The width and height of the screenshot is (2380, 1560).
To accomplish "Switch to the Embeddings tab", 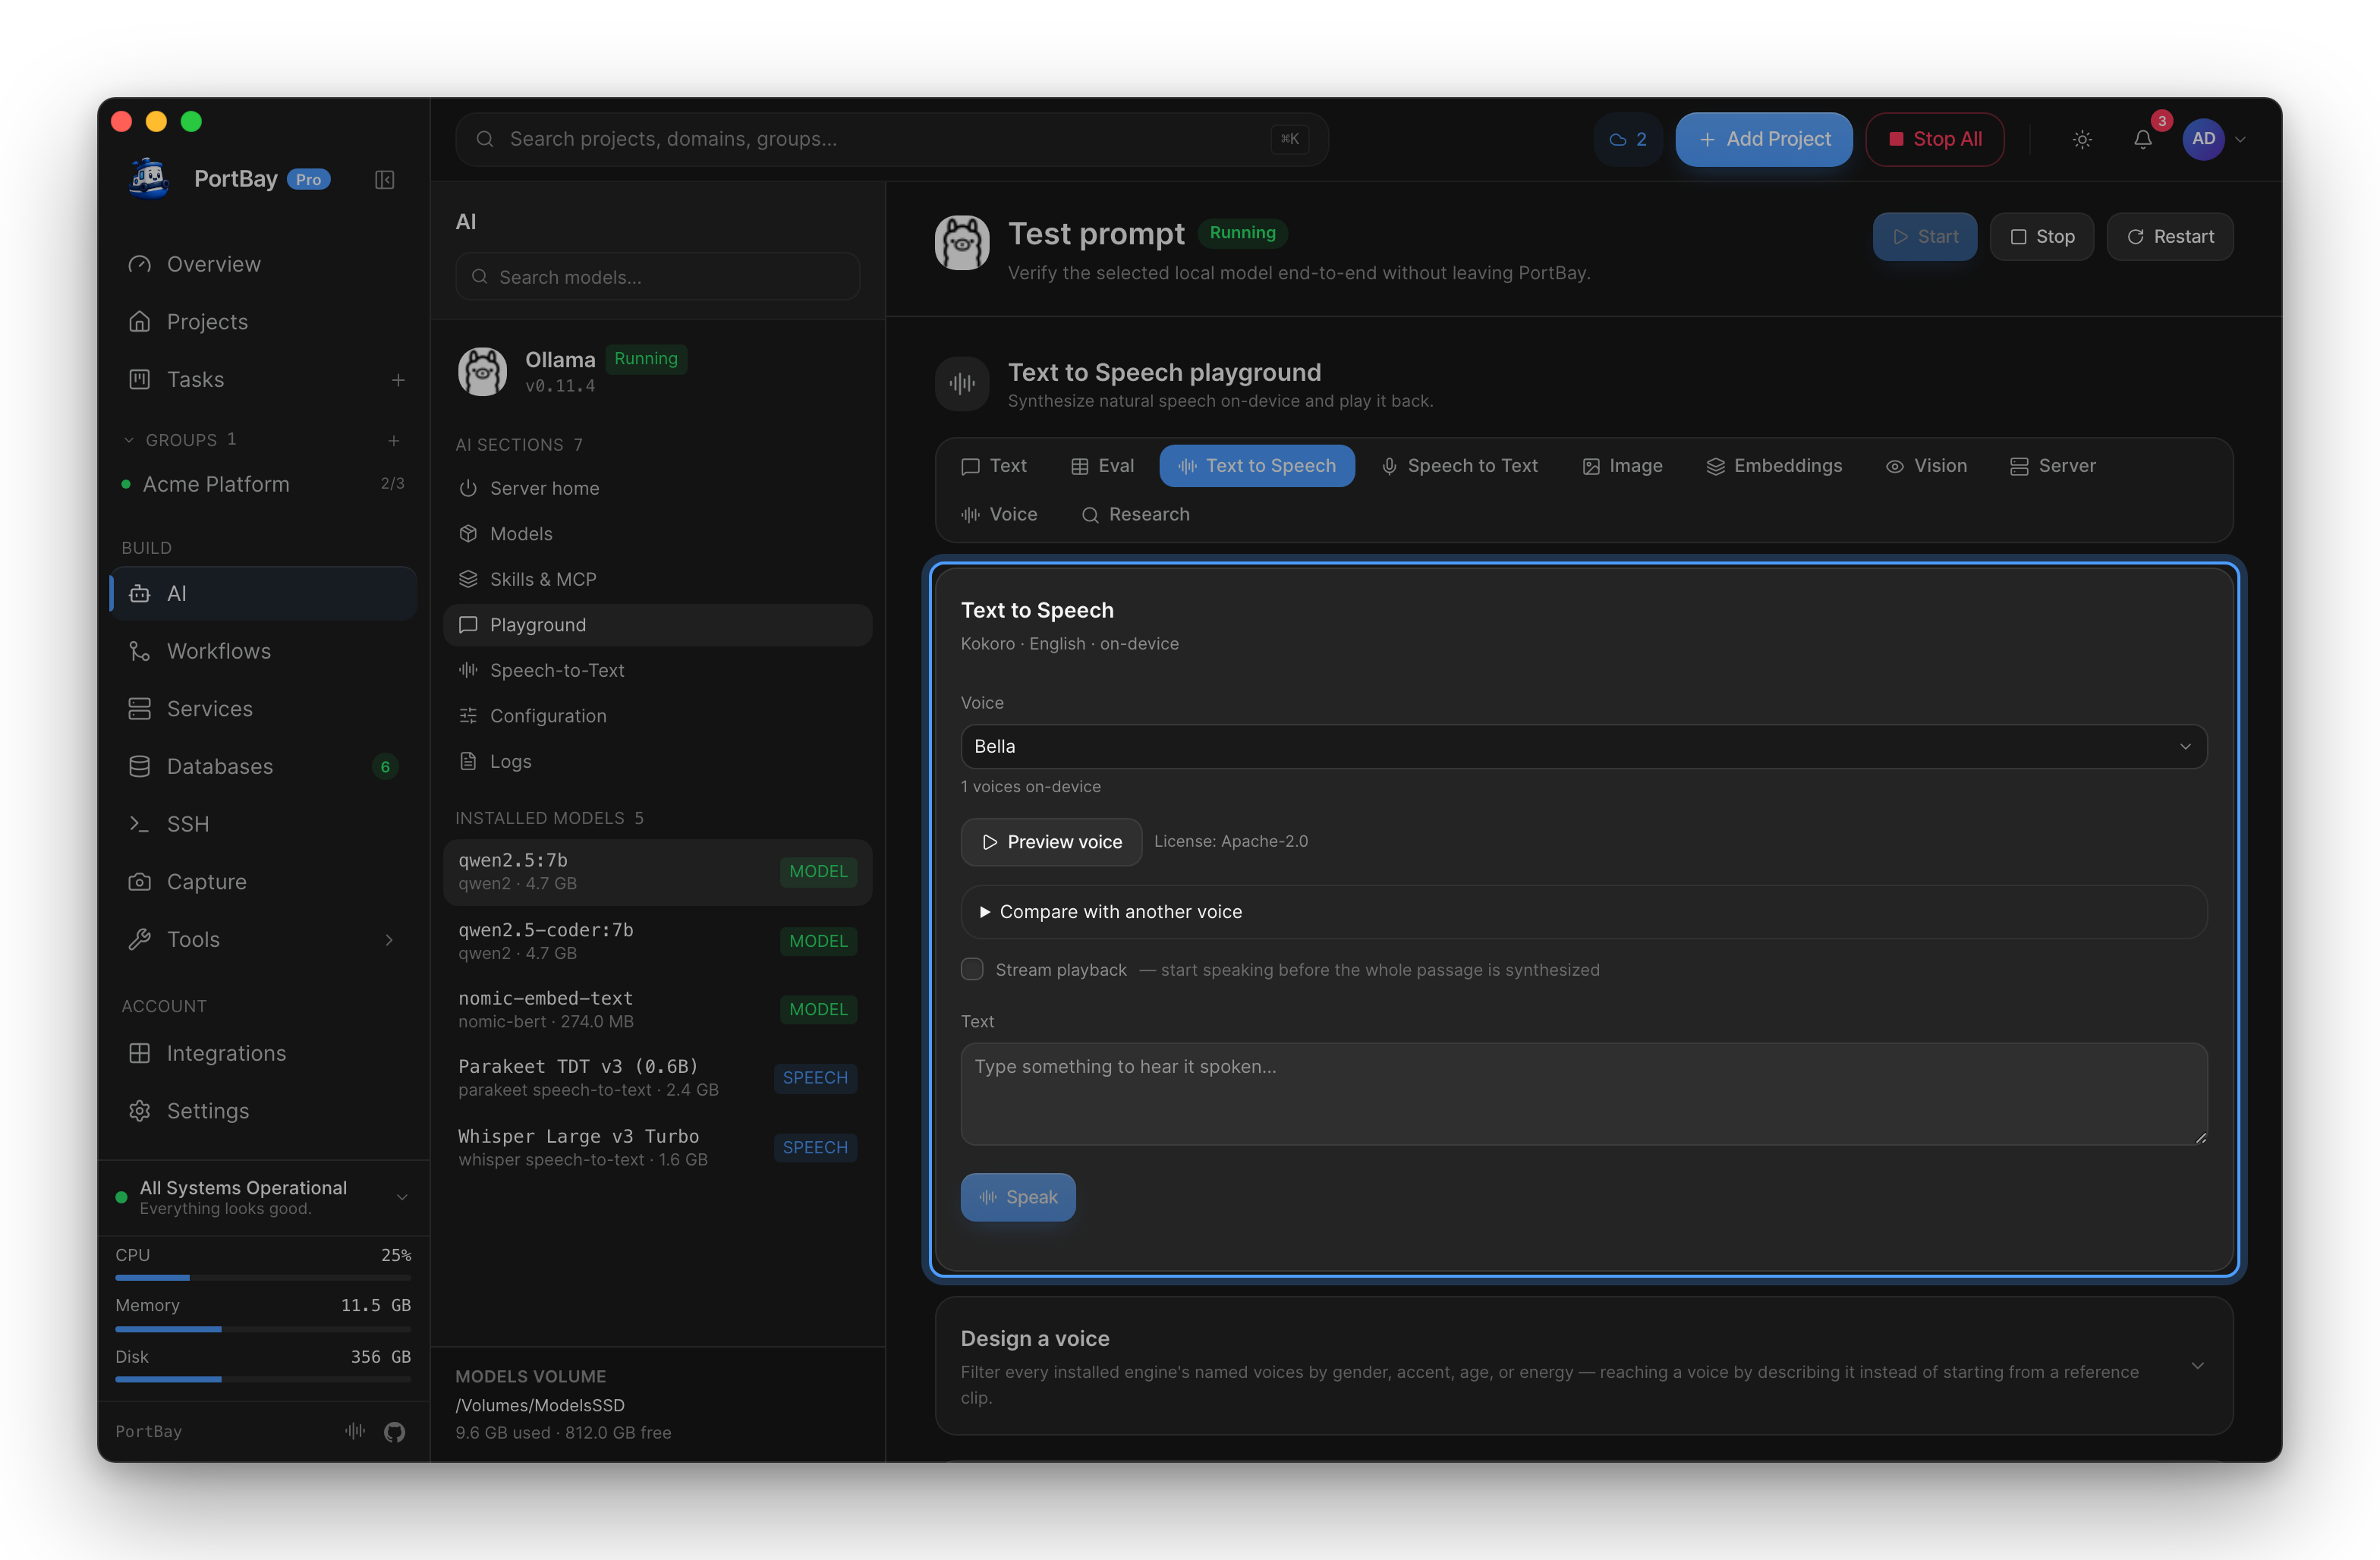I will [x=1774, y=466].
